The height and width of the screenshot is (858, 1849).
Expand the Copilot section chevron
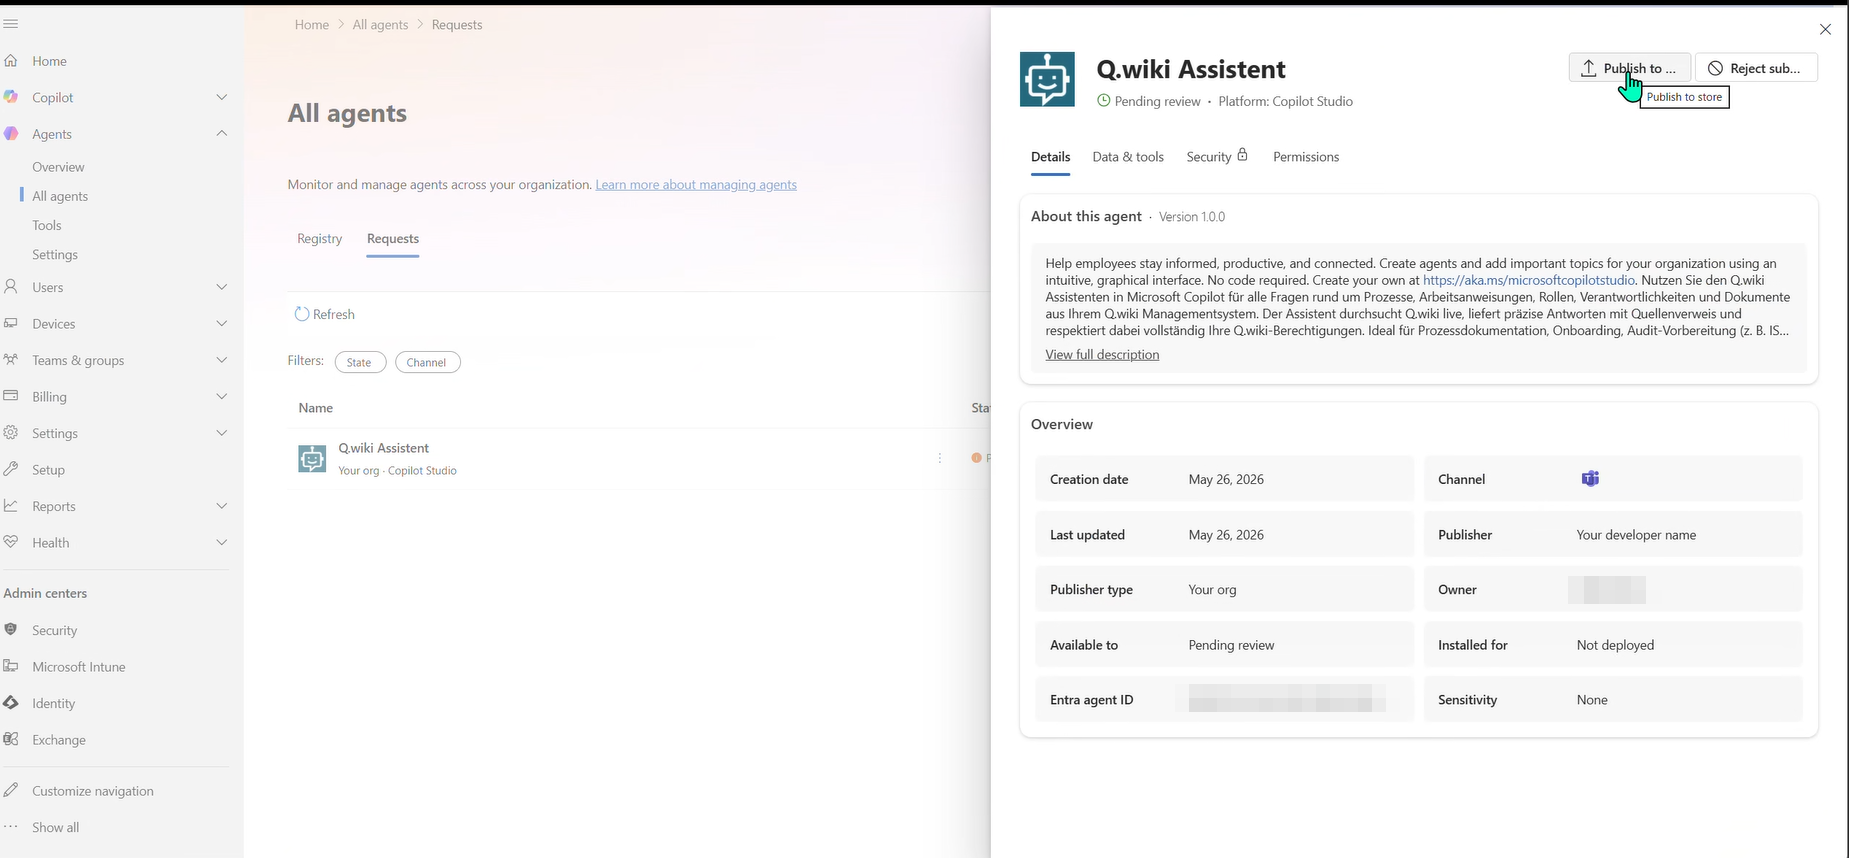pos(222,97)
